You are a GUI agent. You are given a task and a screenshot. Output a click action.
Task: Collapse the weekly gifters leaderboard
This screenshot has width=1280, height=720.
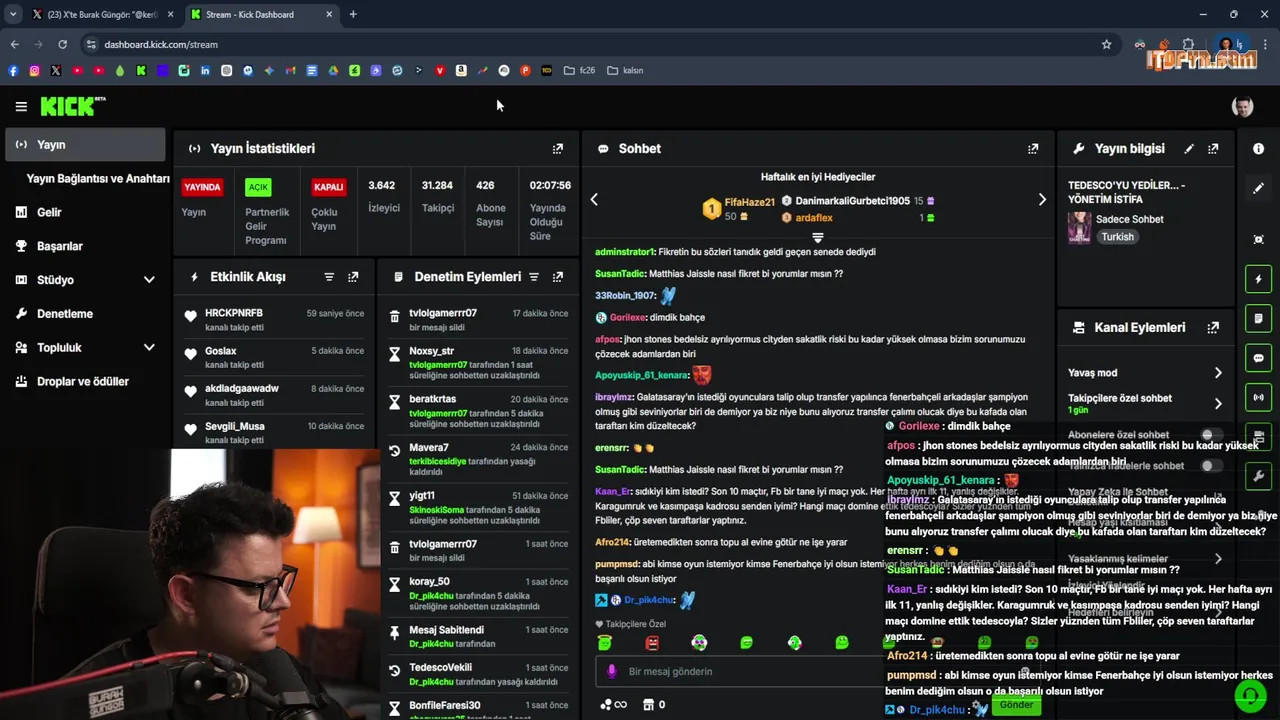[818, 237]
